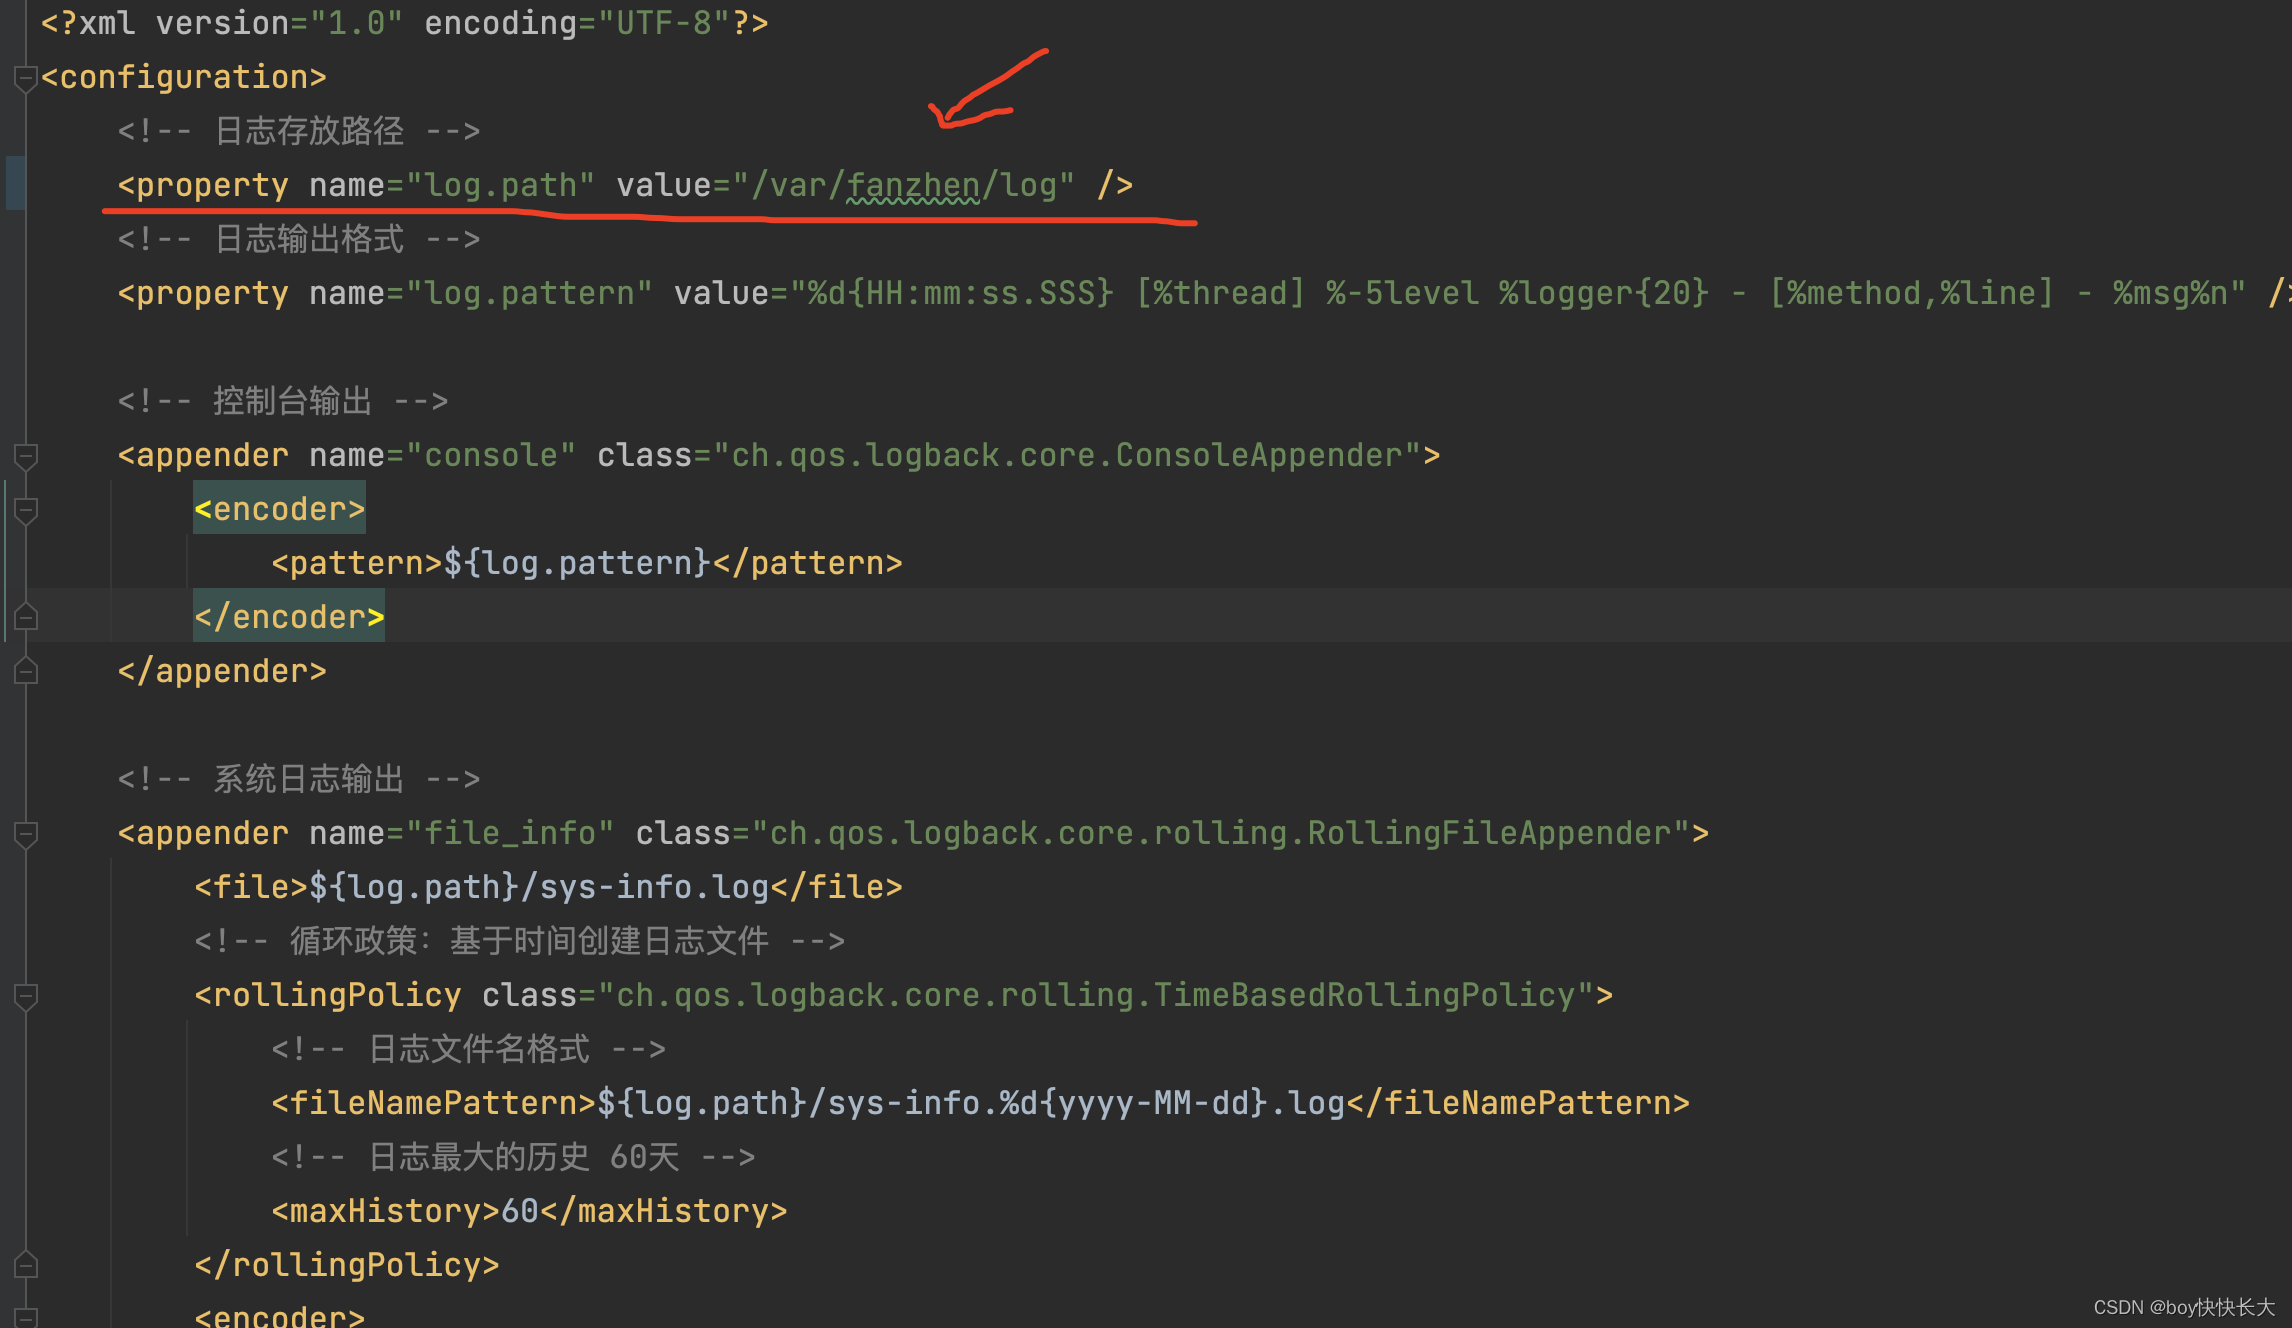Click the word fanzhen in the path value
Screen dimensions: 2292x1328
(x=913, y=185)
